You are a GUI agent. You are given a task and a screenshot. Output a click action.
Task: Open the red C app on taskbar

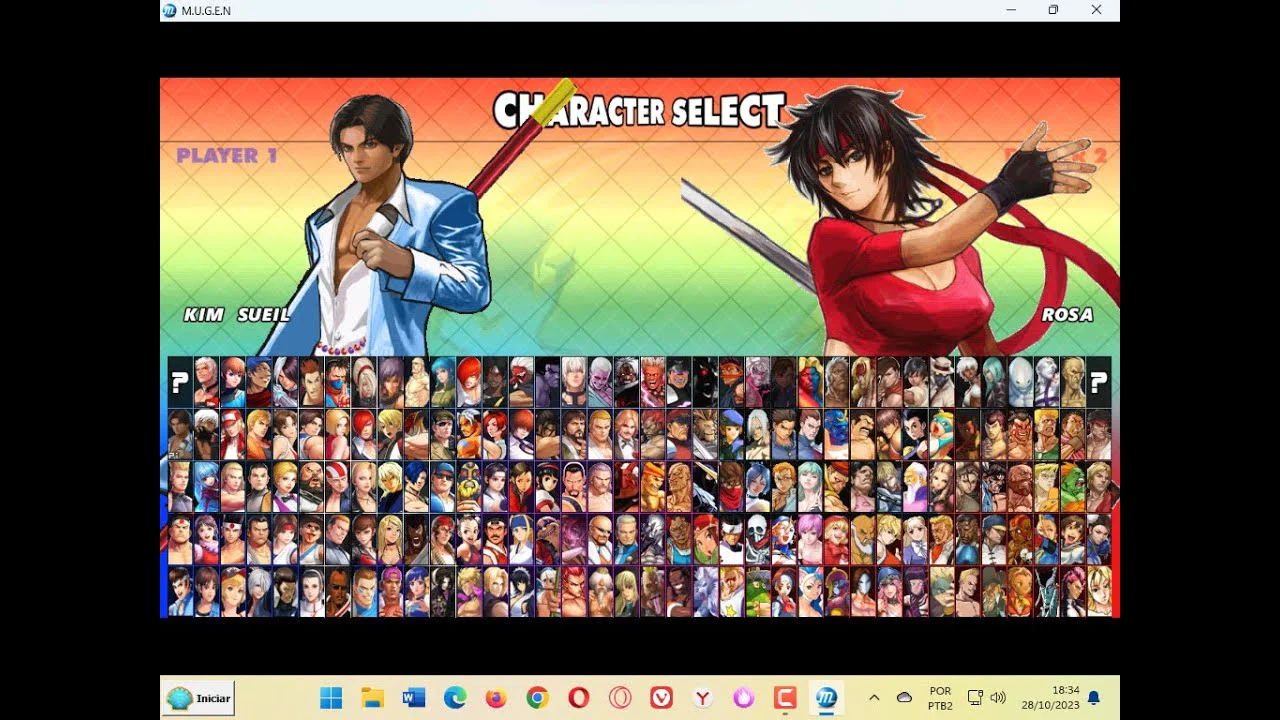click(785, 698)
